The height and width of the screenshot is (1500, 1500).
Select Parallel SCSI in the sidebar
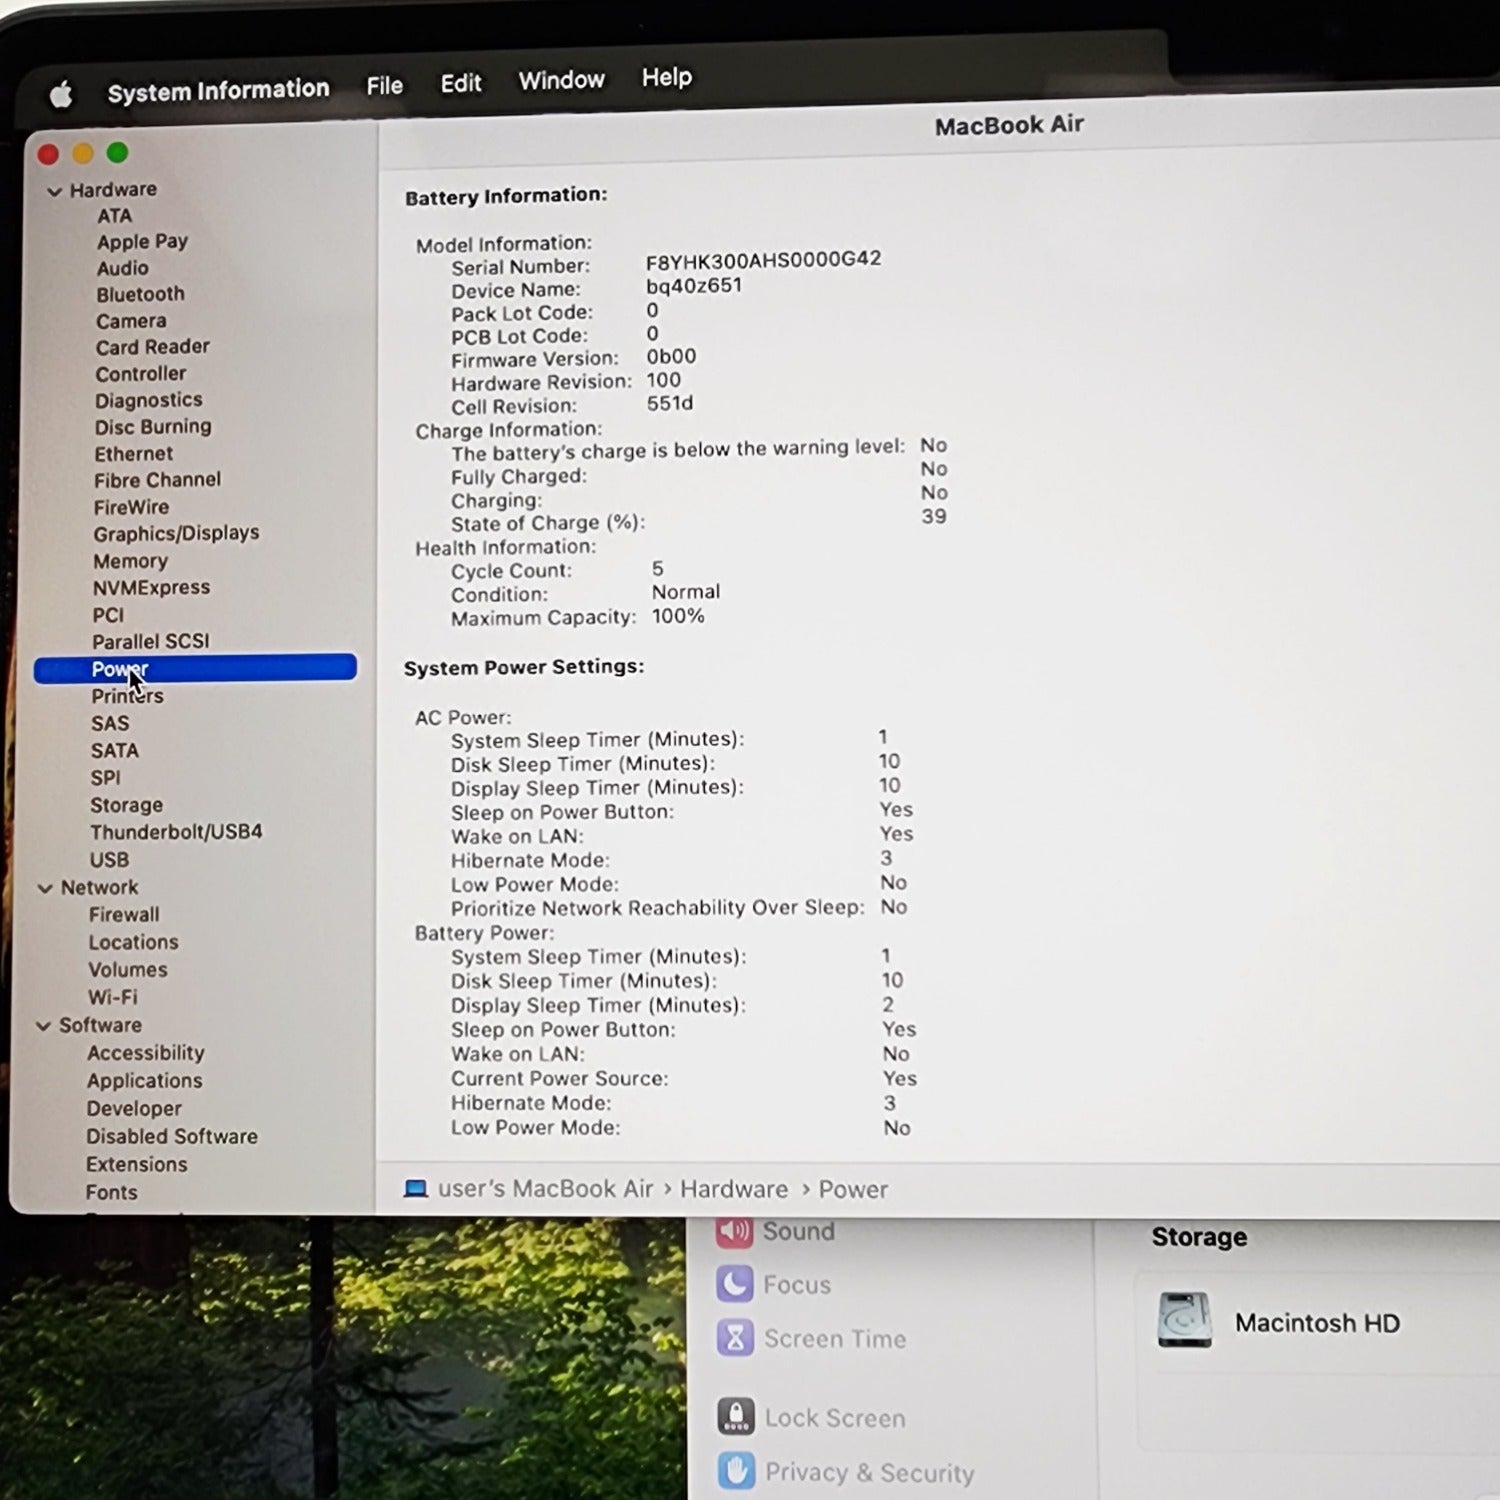pyautogui.click(x=150, y=641)
